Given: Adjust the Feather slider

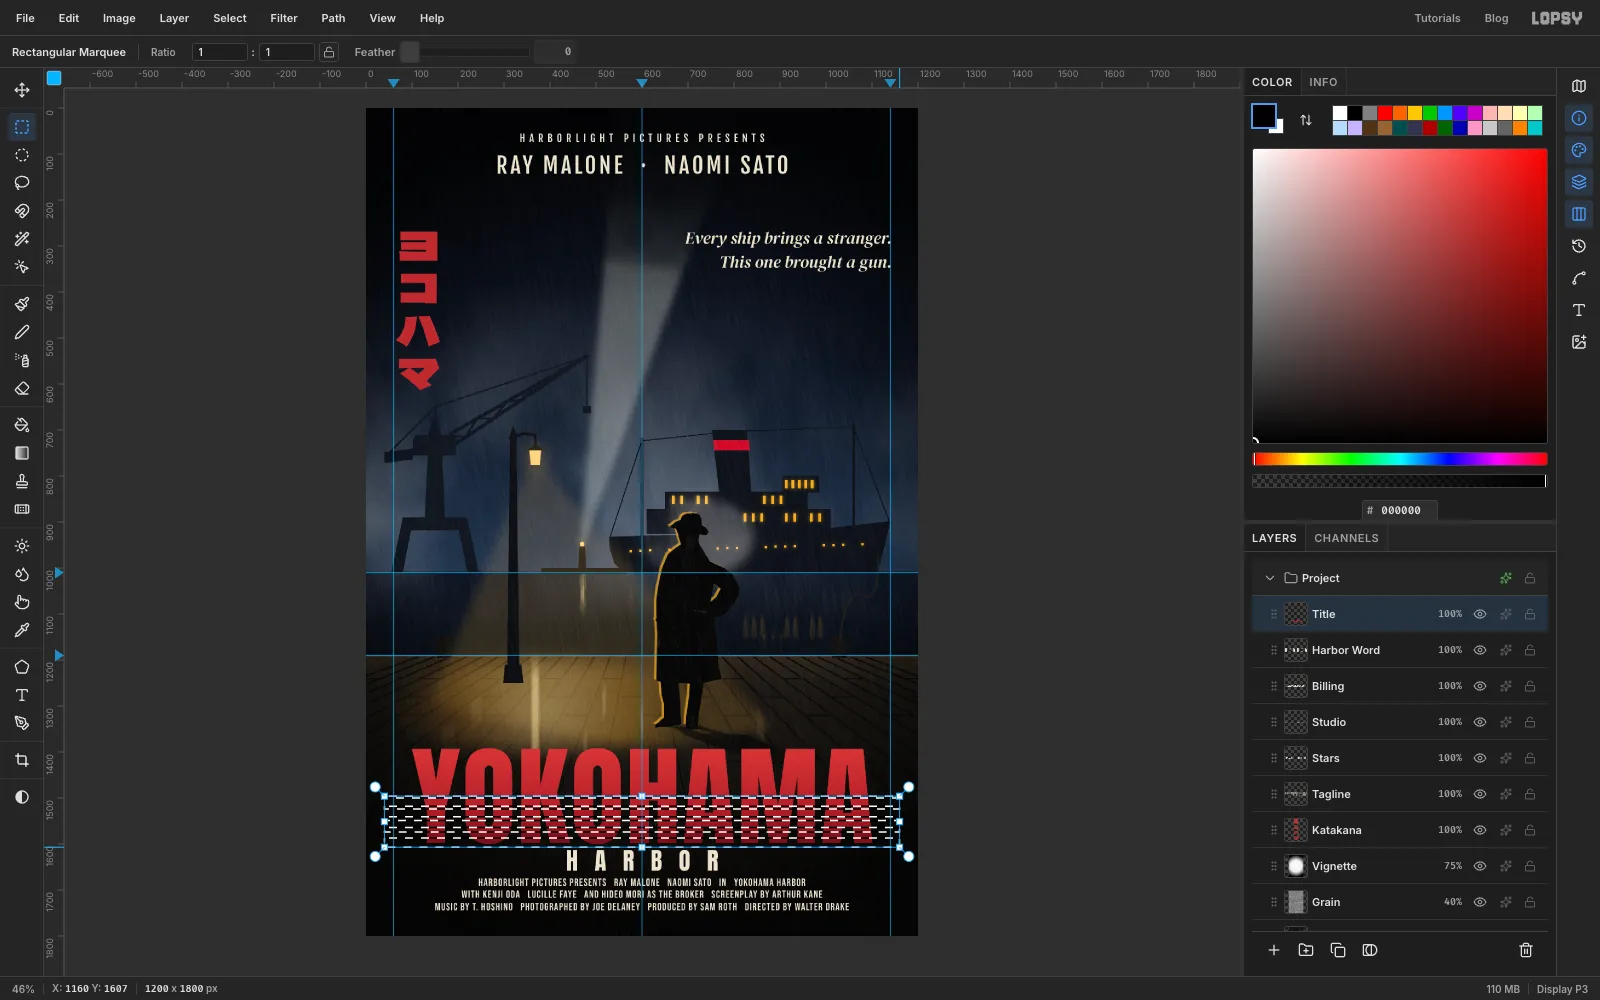Looking at the screenshot, I should coord(465,52).
